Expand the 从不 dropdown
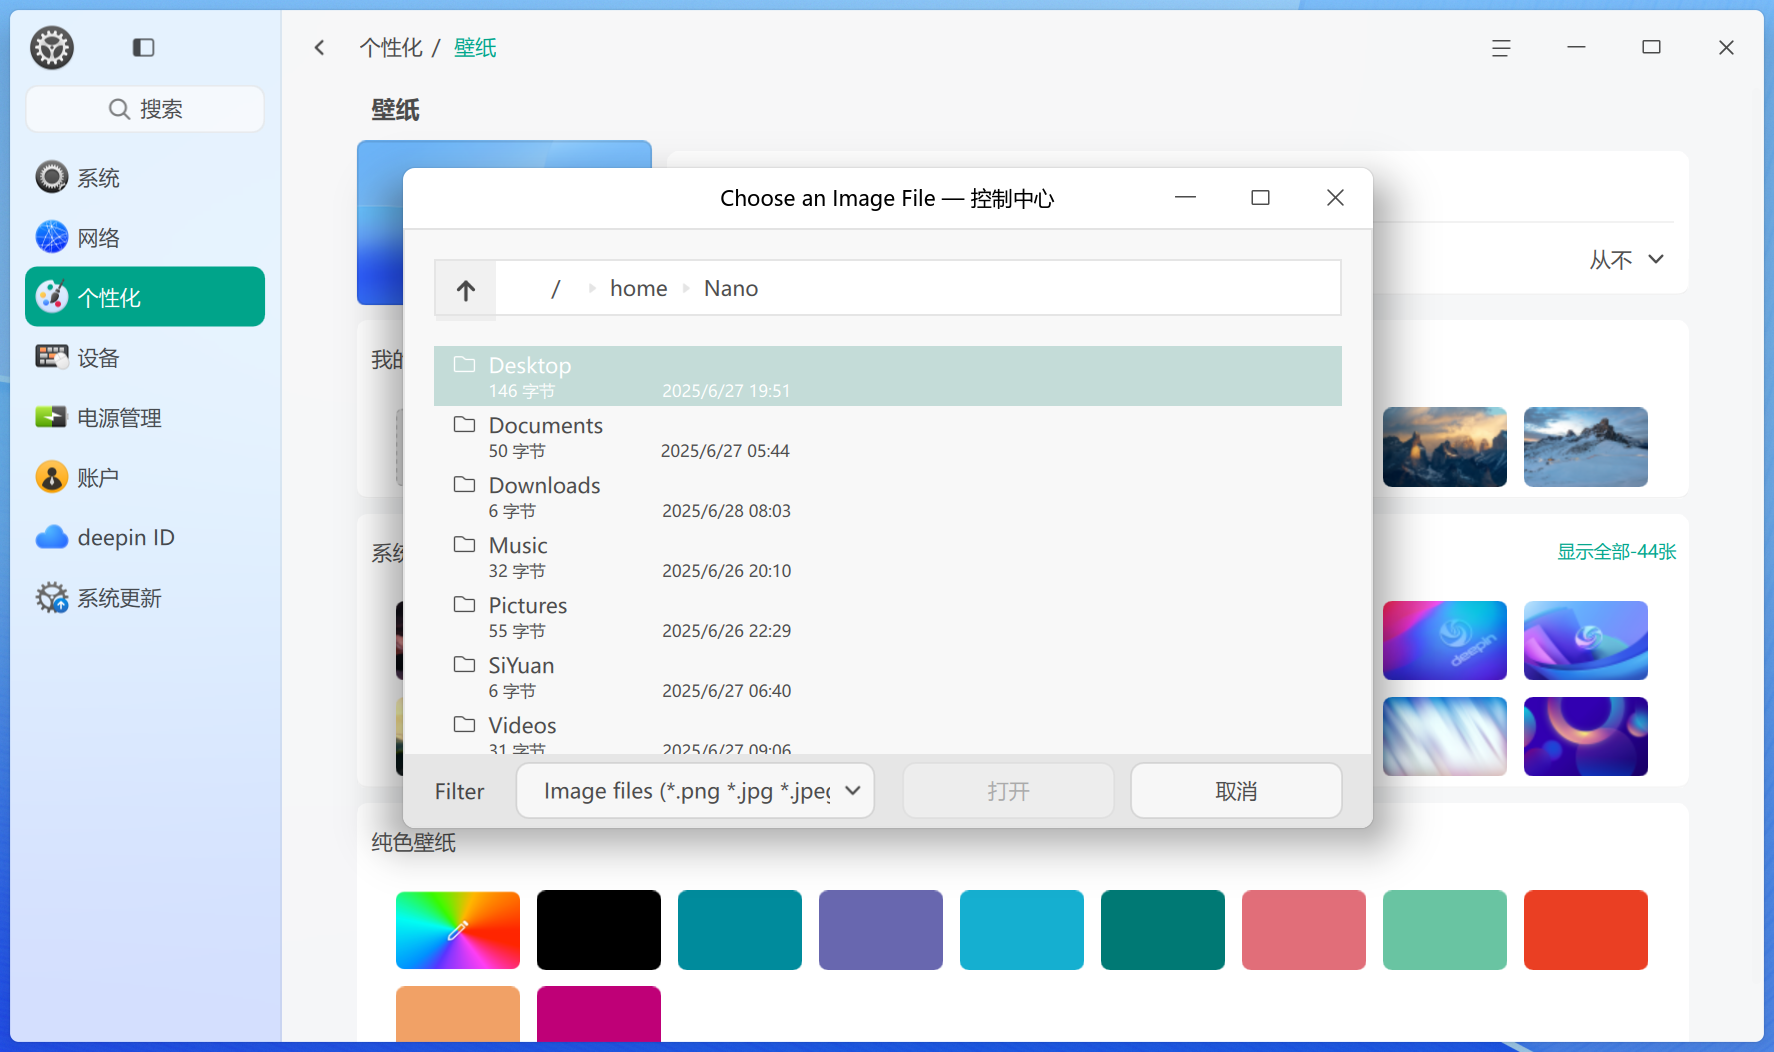The height and width of the screenshot is (1052, 1774). (1627, 260)
